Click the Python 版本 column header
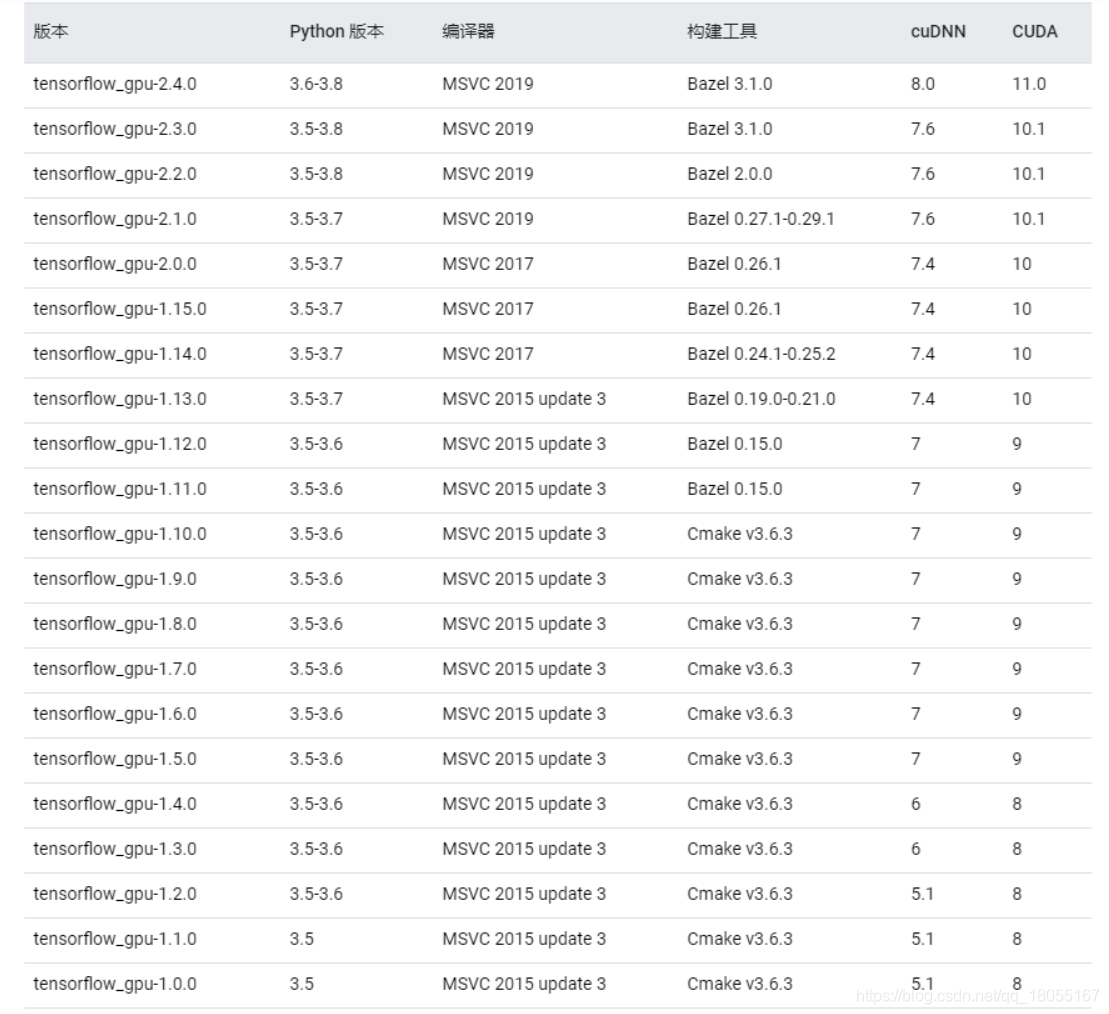The image size is (1109, 1014). tap(337, 32)
